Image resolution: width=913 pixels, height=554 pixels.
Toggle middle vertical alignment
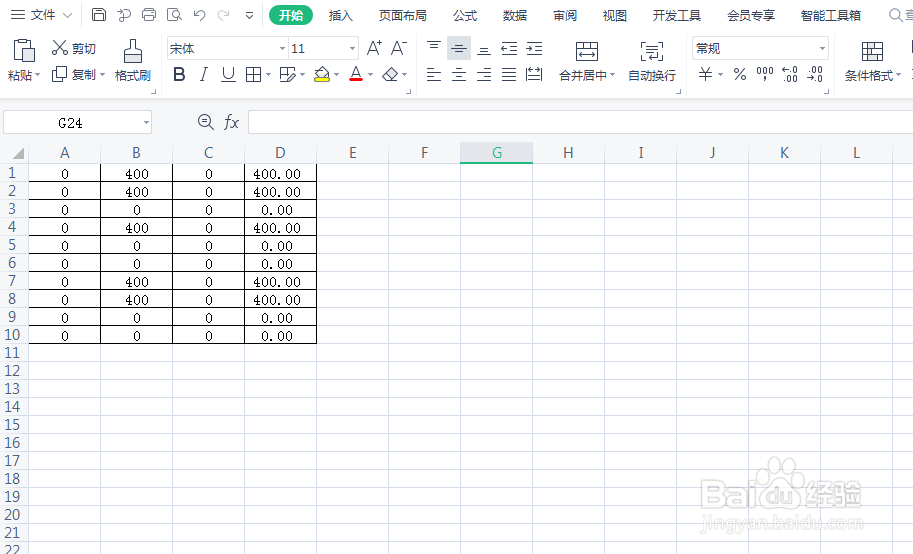tap(459, 48)
